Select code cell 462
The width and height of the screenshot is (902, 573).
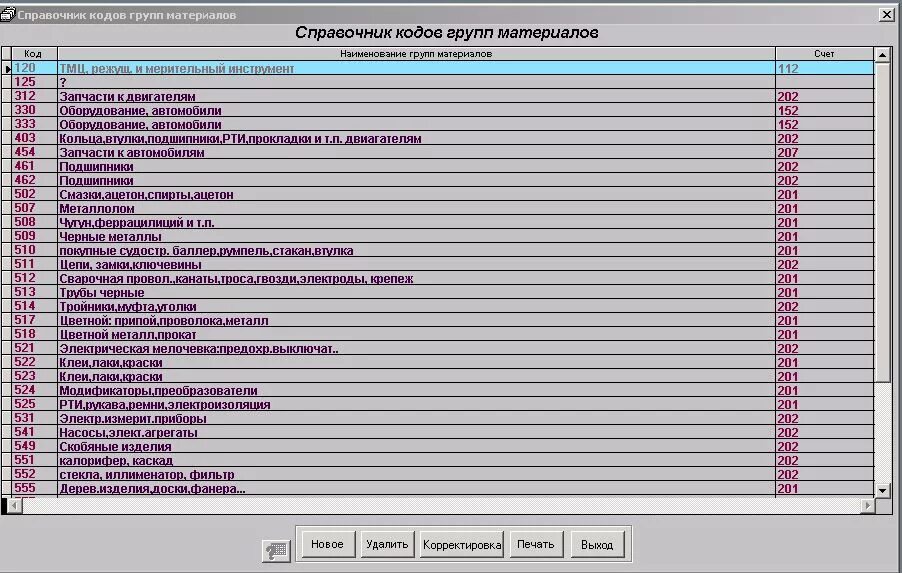(34, 180)
